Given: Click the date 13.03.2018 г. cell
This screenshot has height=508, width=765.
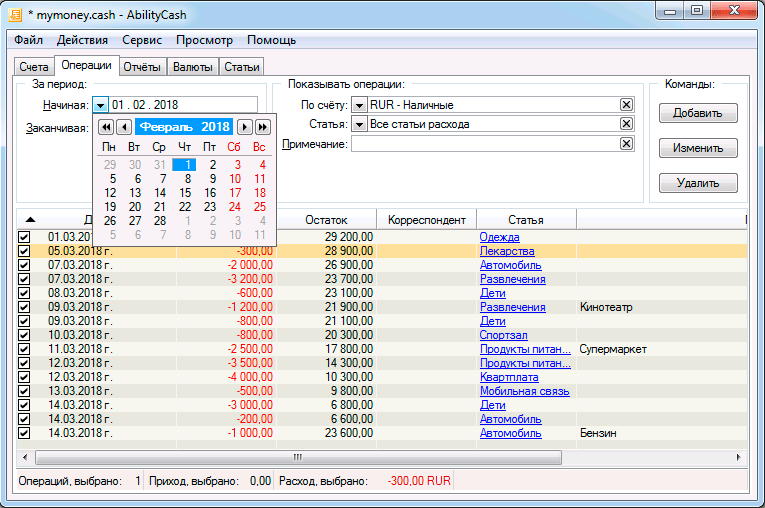Looking at the screenshot, I should coord(80,391).
